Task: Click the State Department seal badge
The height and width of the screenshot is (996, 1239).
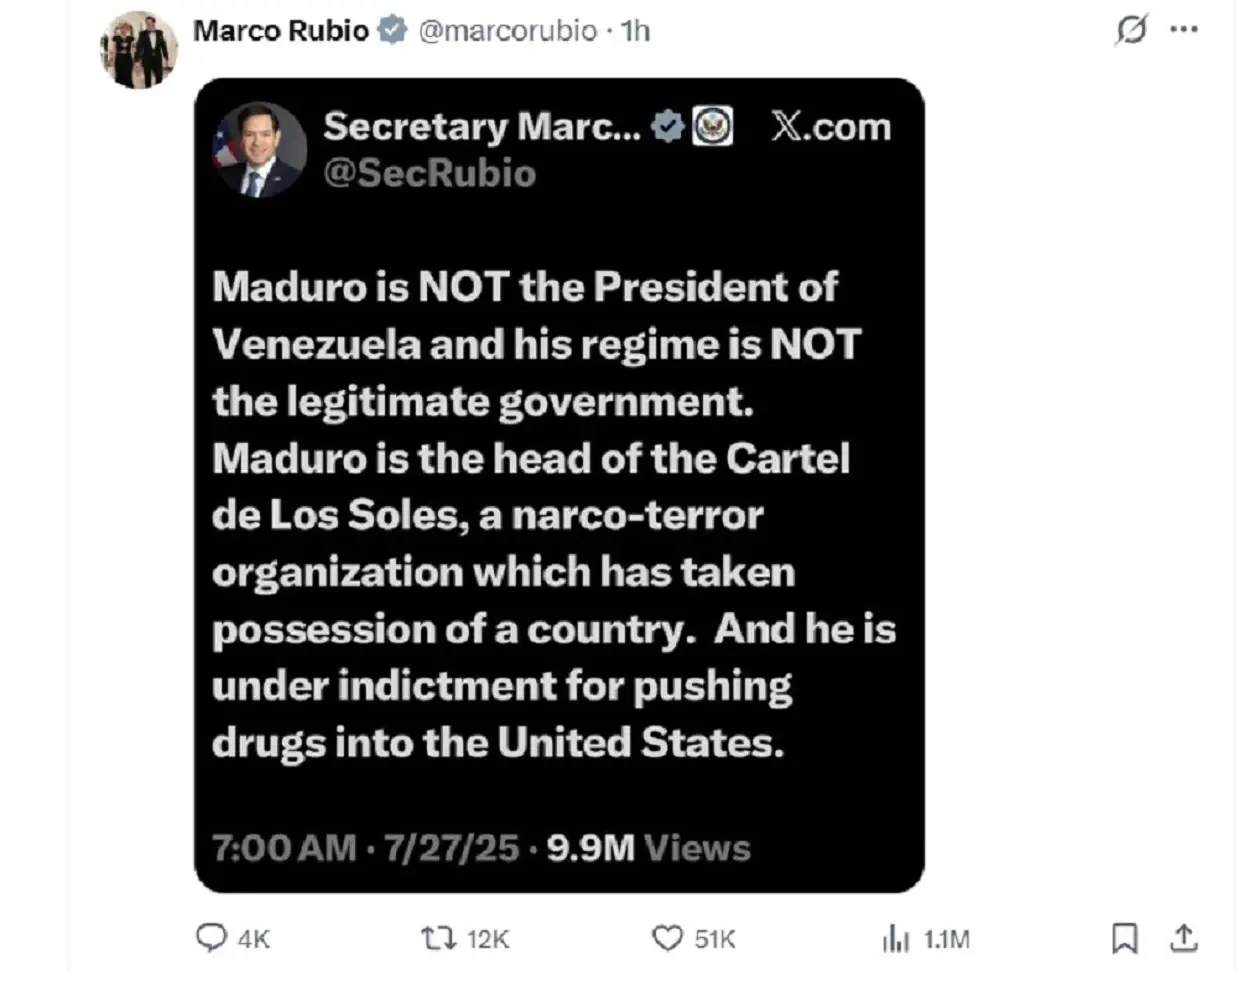Action: (x=712, y=127)
